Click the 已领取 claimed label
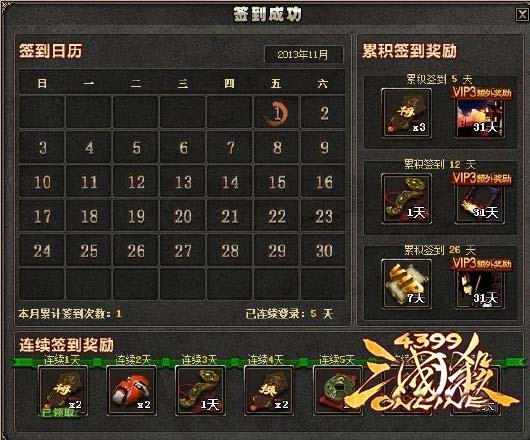This screenshot has height=440, width=530. 58,413
